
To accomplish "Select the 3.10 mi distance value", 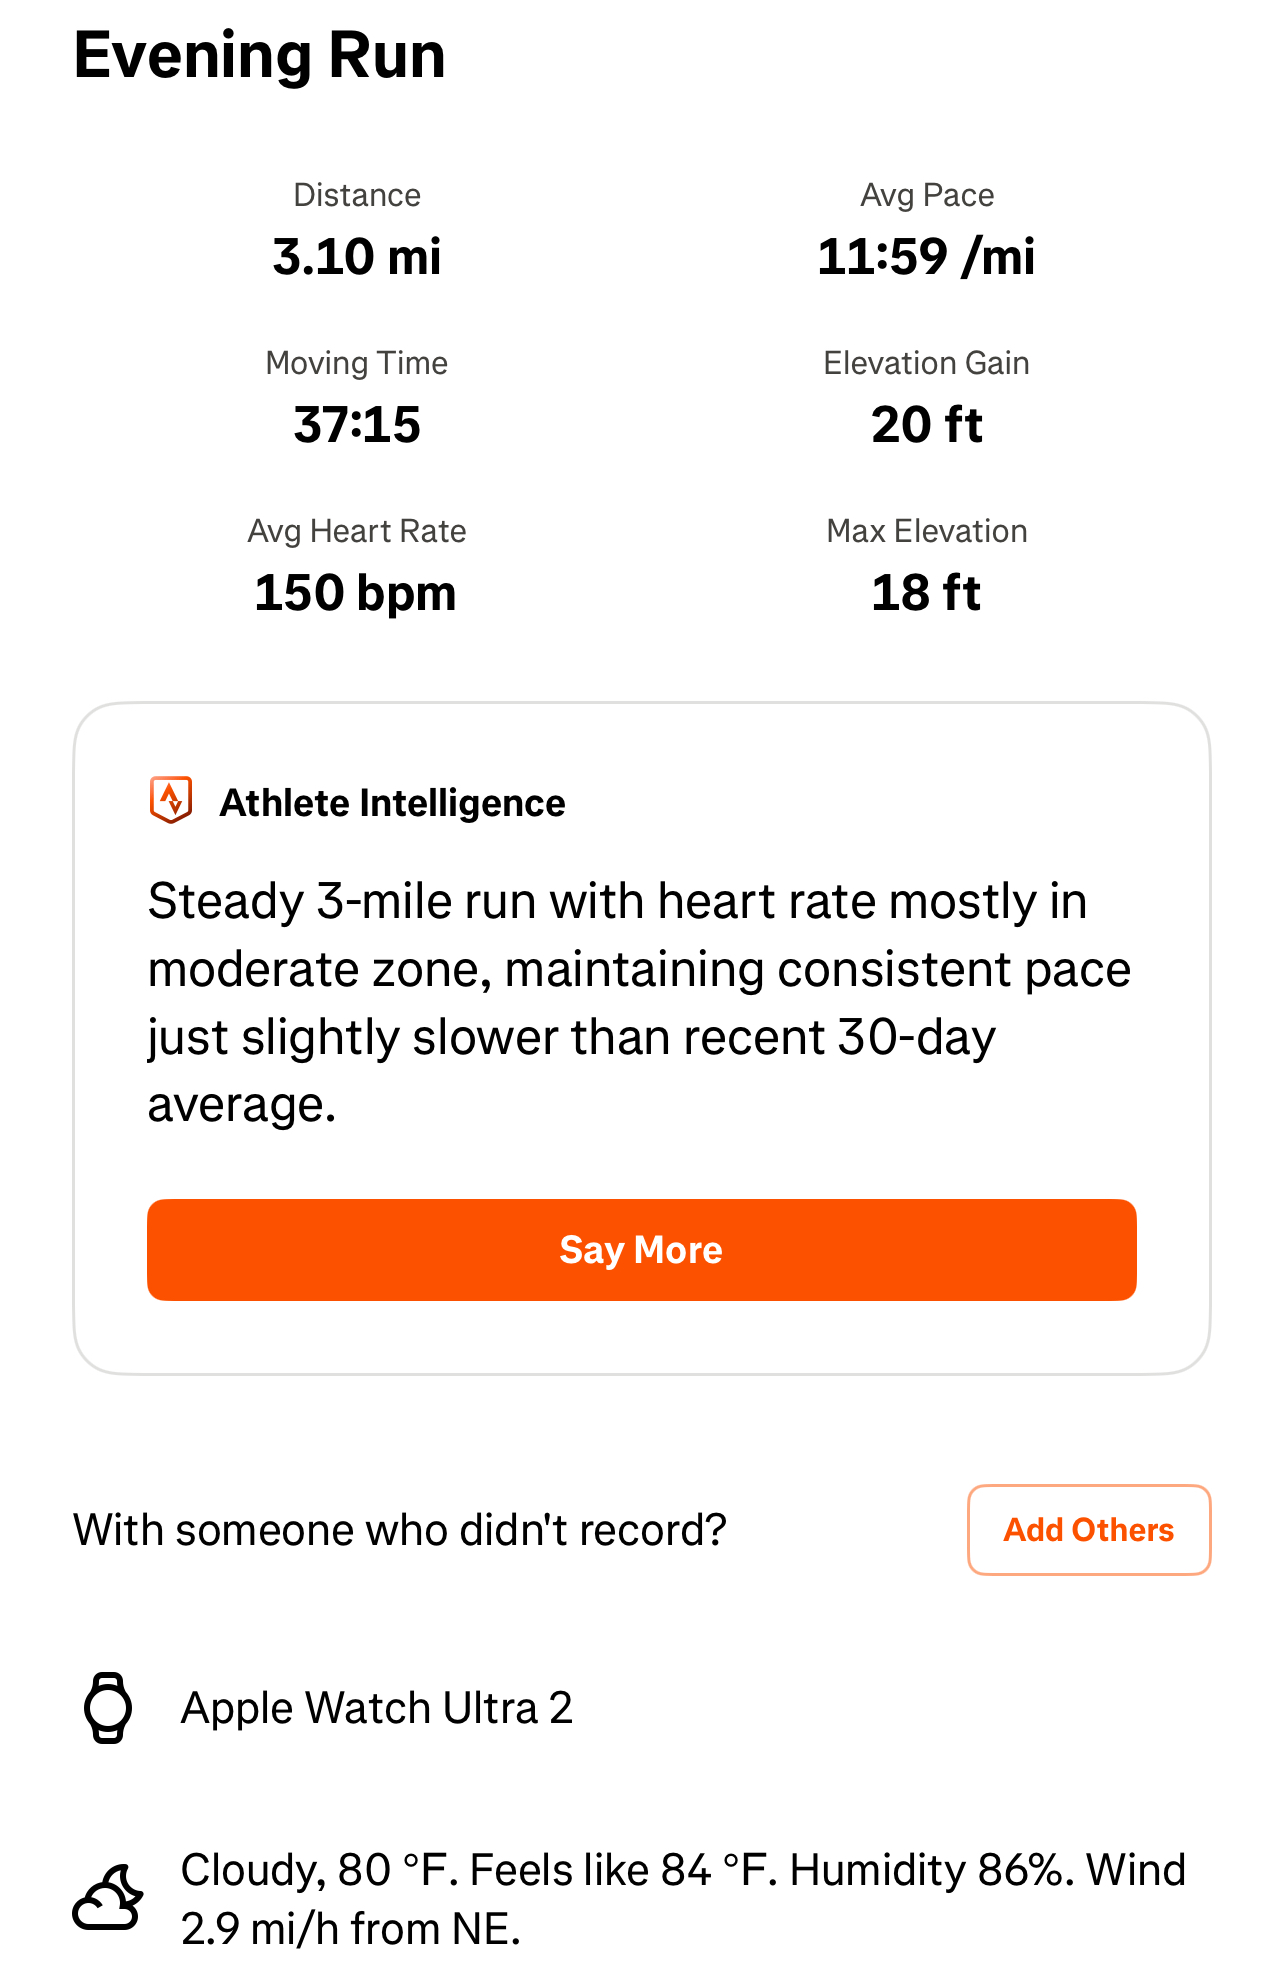I will 357,257.
